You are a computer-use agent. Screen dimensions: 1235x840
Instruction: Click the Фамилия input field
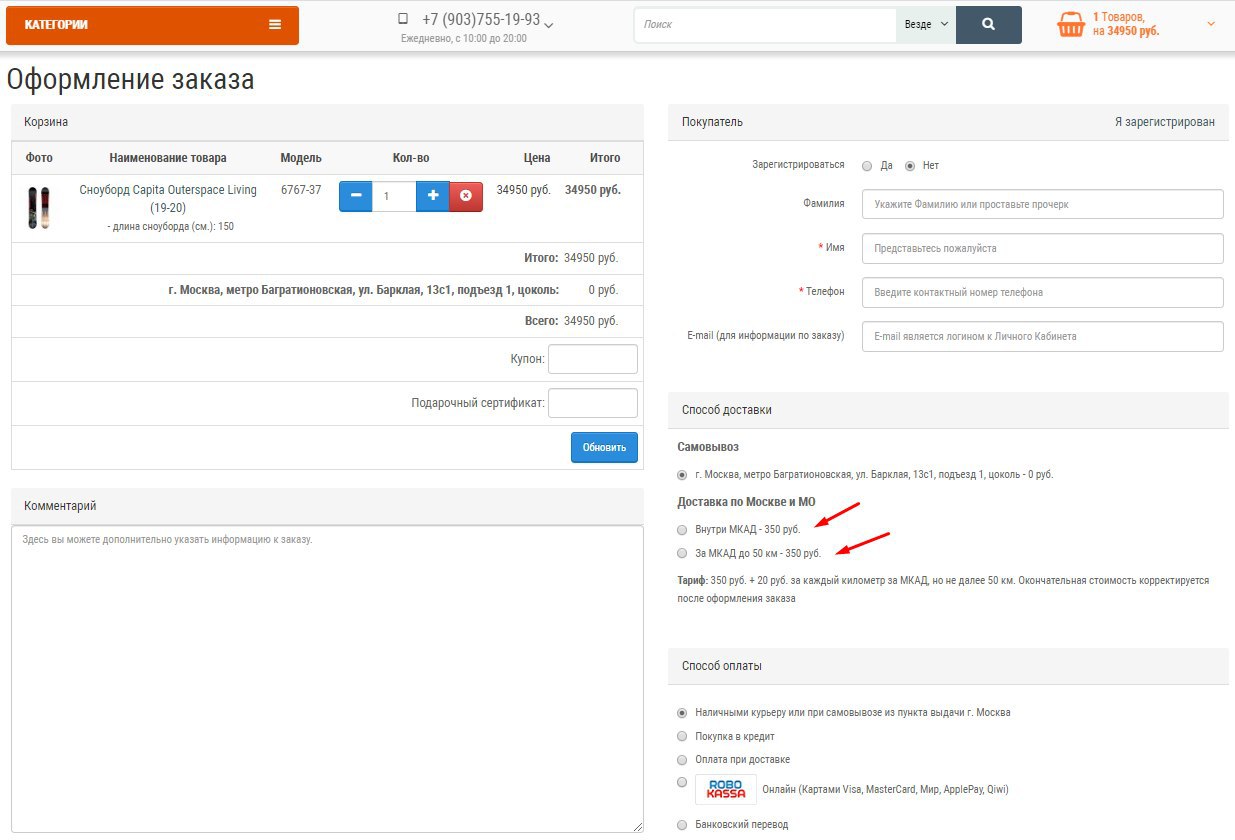[x=1044, y=204]
